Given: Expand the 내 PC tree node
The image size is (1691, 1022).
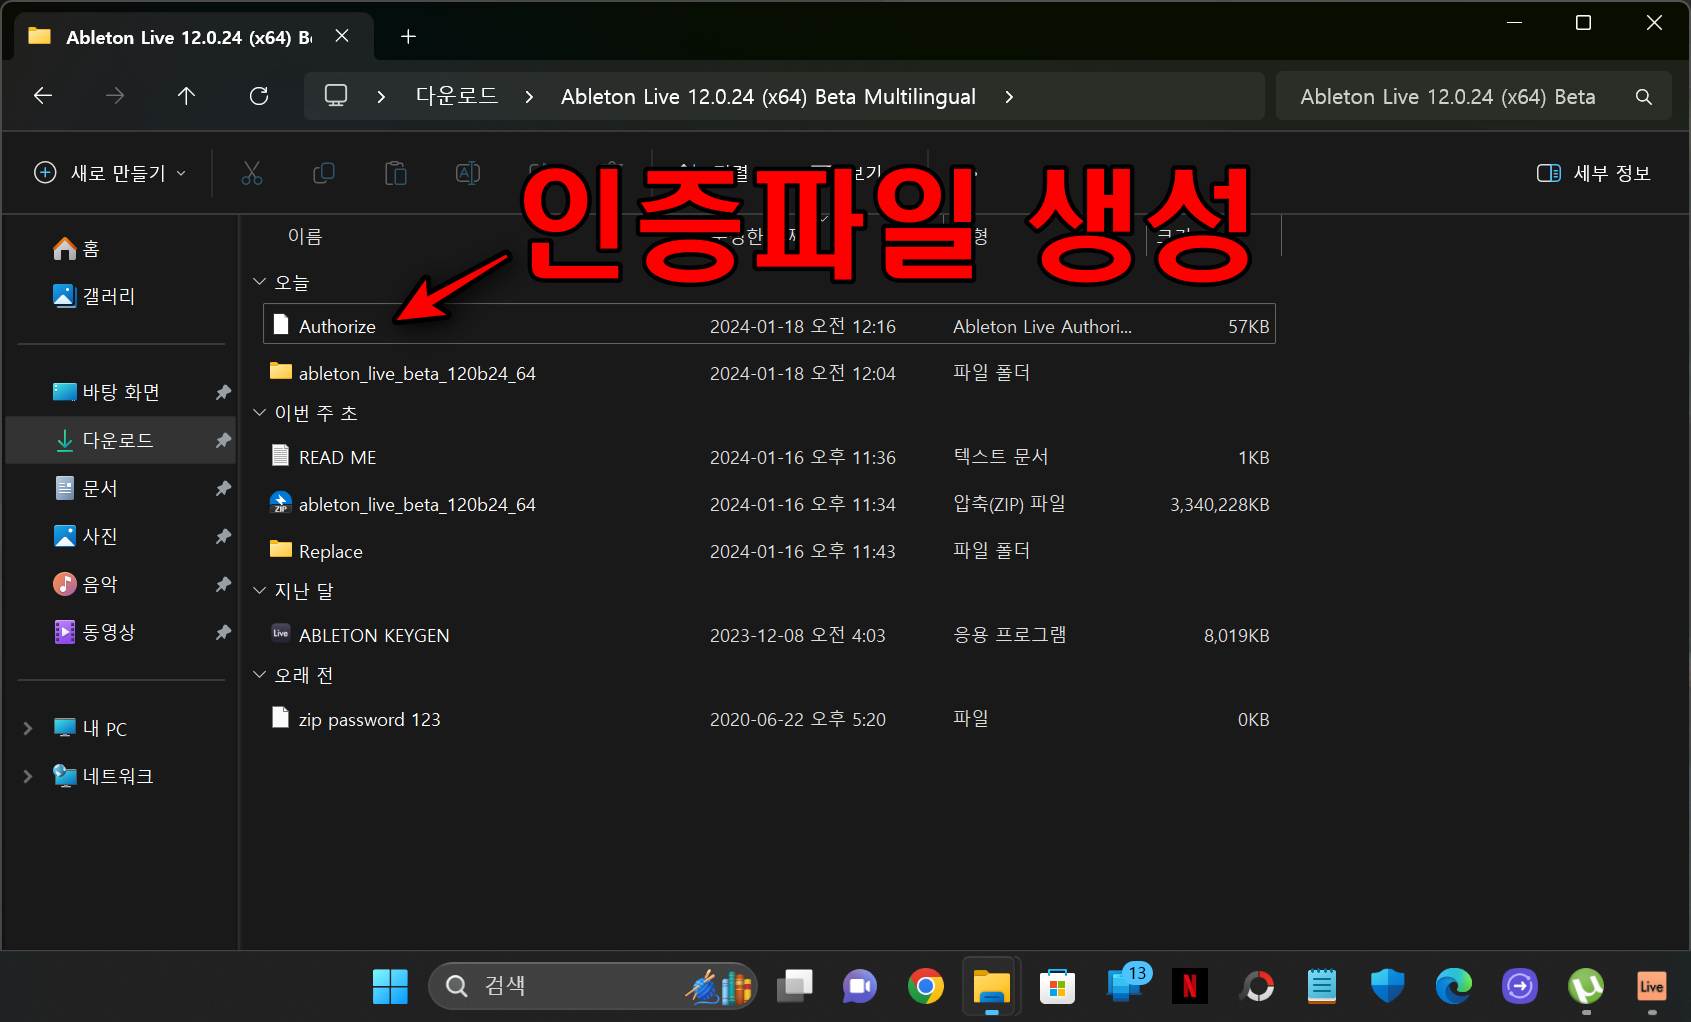Looking at the screenshot, I should 28,728.
